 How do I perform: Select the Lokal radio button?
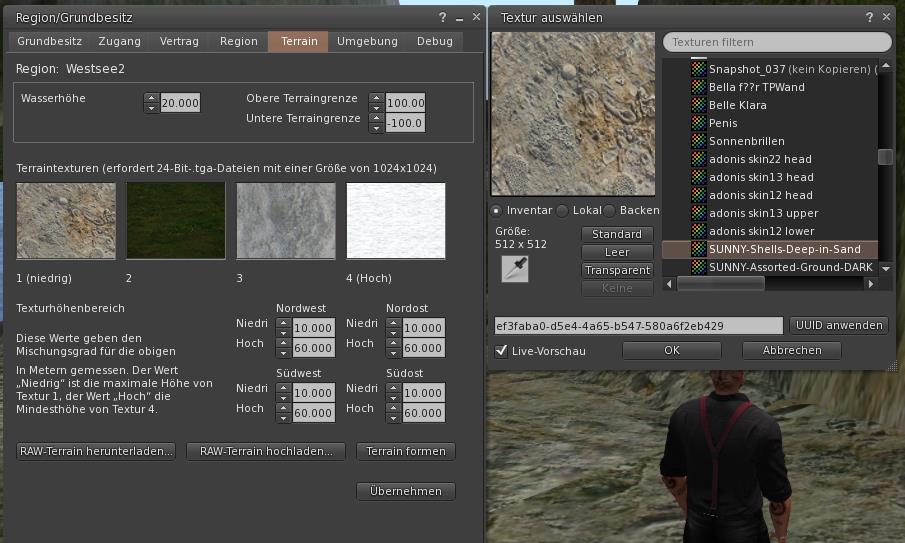[x=563, y=211]
